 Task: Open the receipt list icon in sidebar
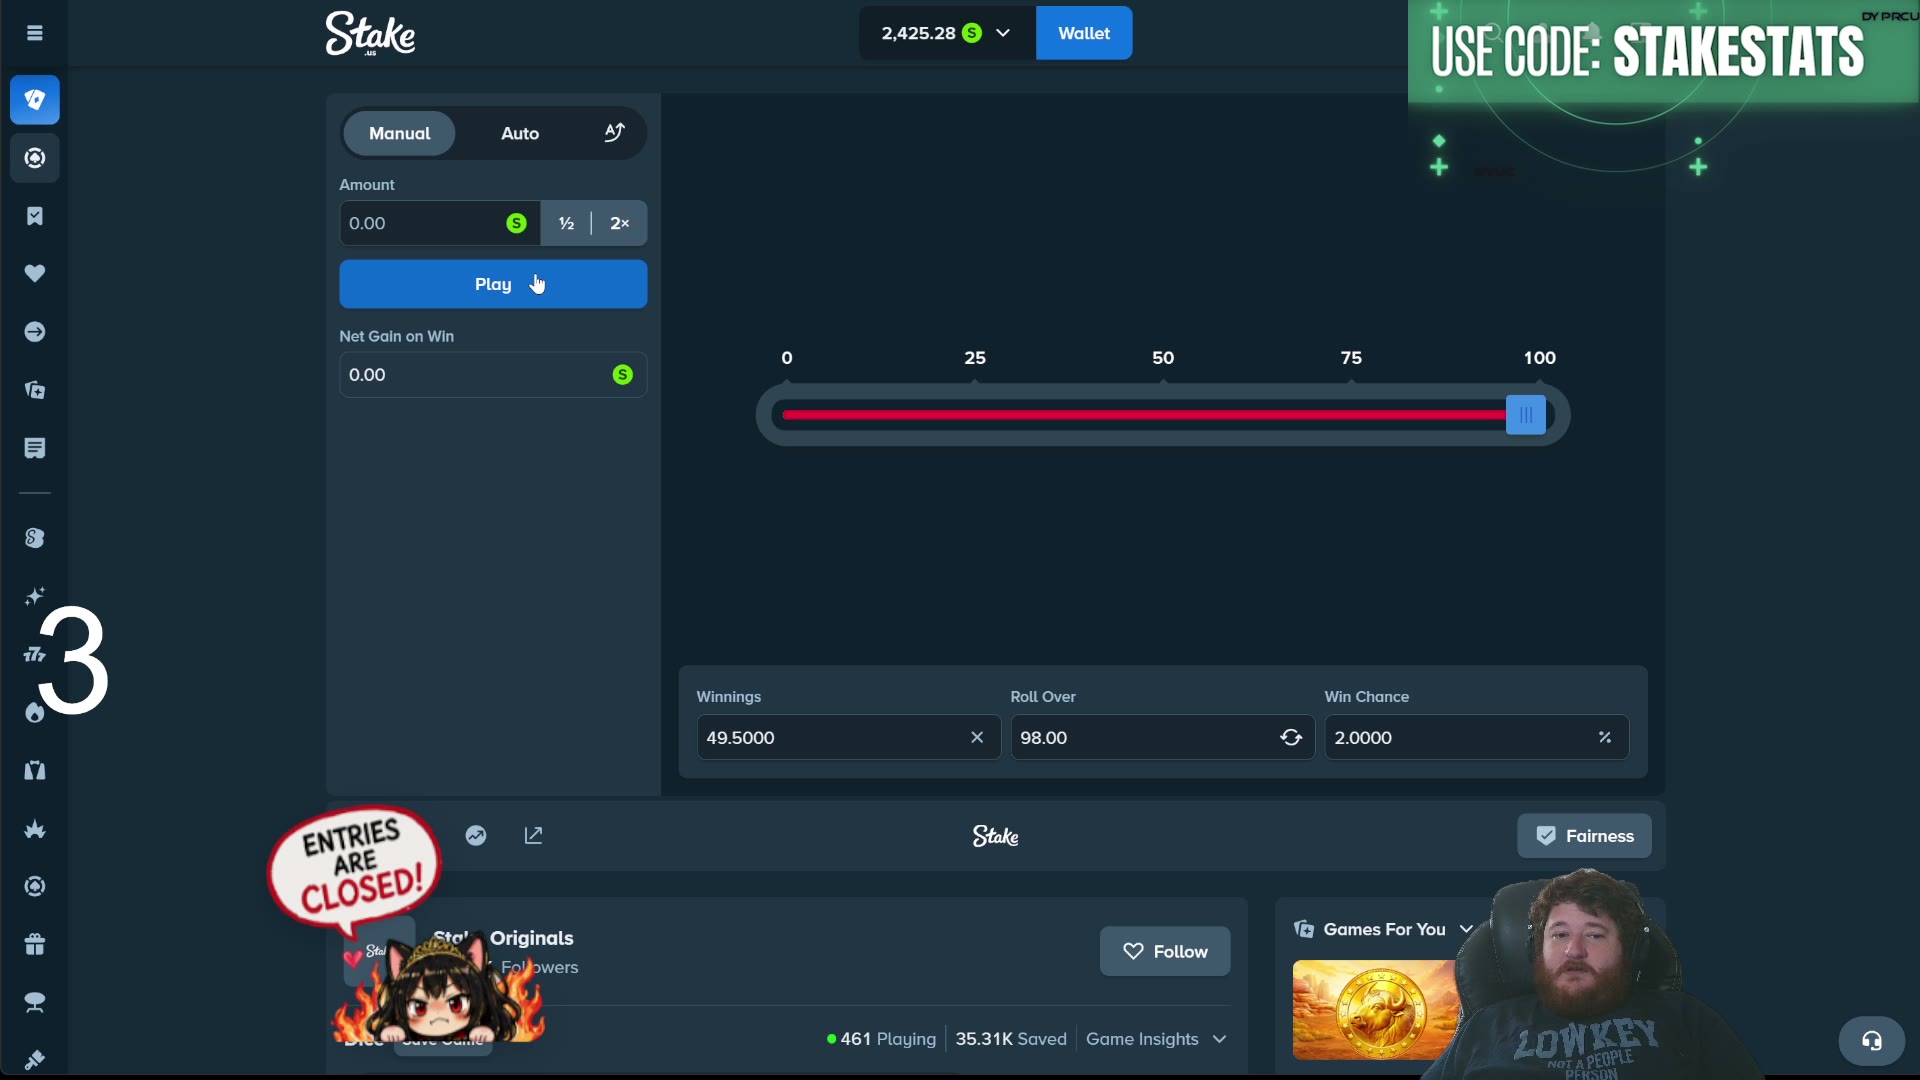coord(35,448)
